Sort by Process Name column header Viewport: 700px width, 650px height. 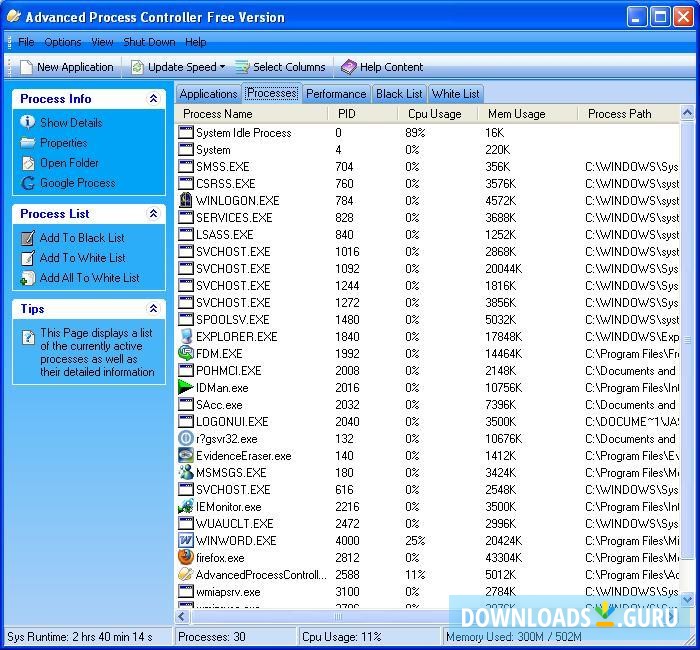point(252,114)
